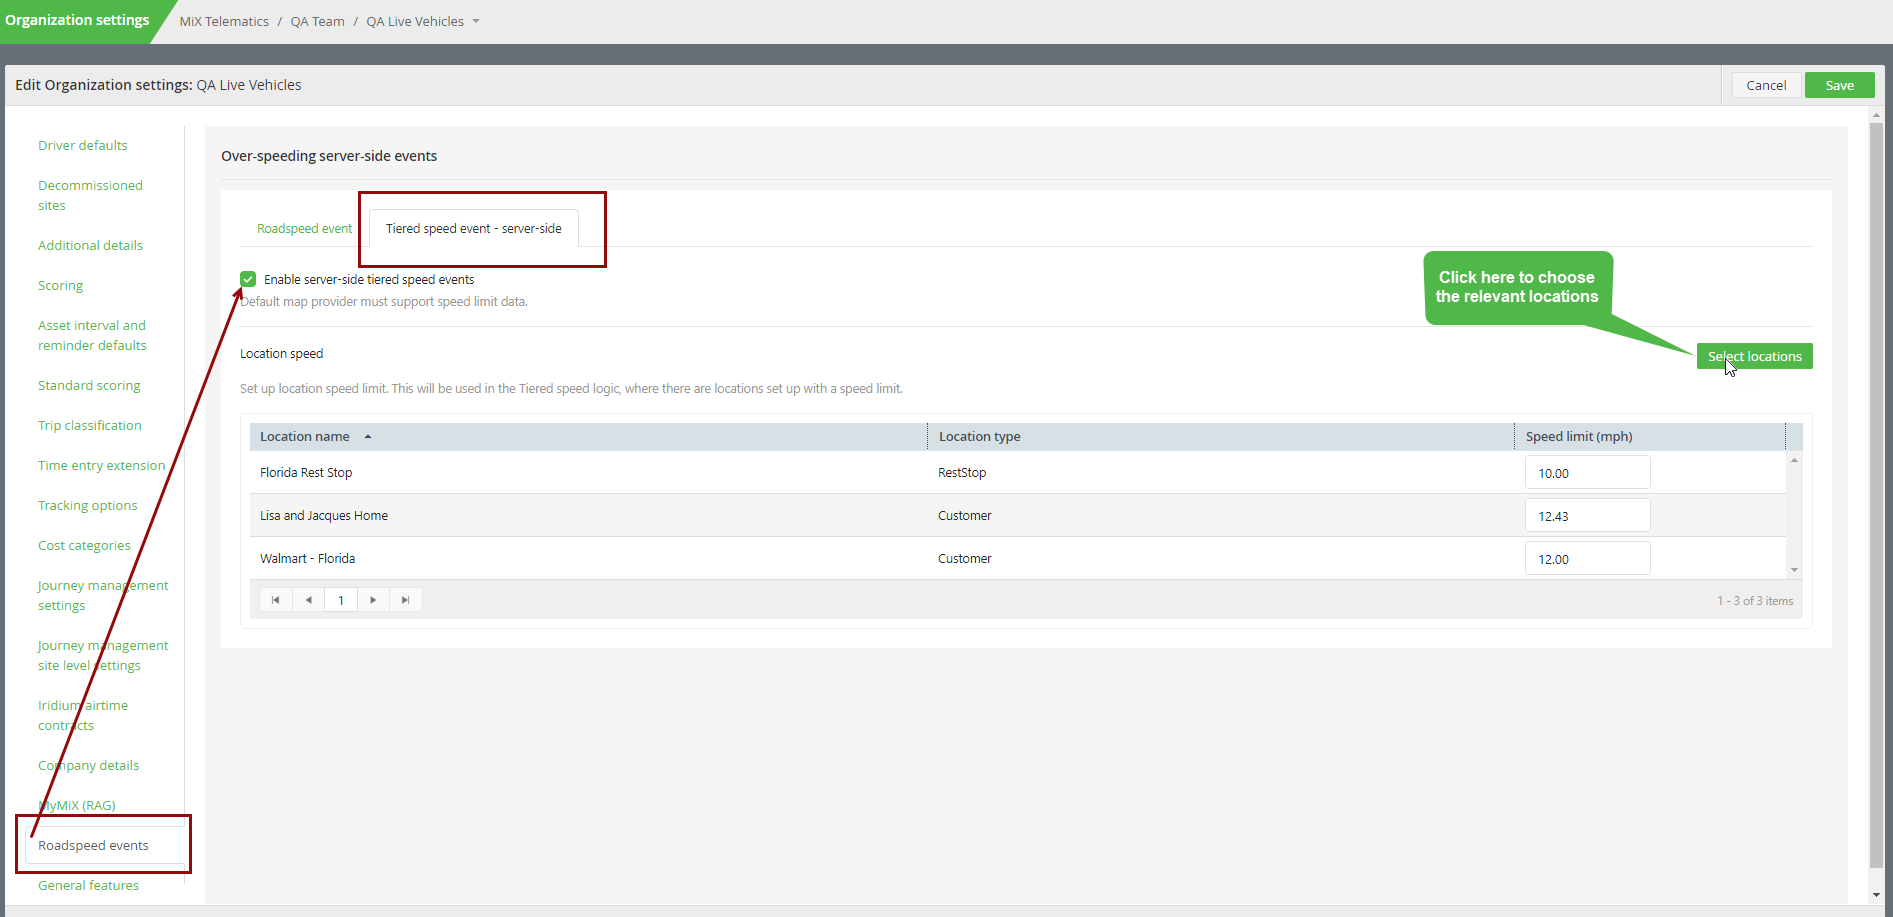This screenshot has height=917, width=1893.
Task: Toggle Enable server-side tiered speed events checkbox
Action: pyautogui.click(x=248, y=279)
